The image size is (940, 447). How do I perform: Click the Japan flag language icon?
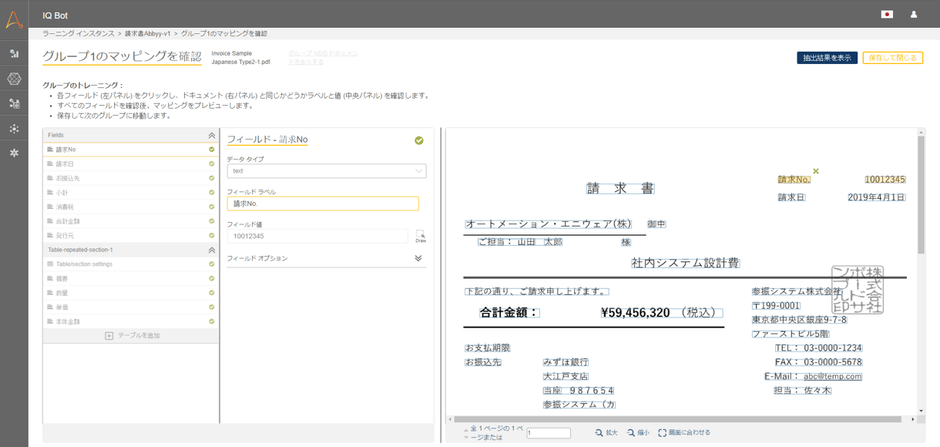[x=886, y=14]
